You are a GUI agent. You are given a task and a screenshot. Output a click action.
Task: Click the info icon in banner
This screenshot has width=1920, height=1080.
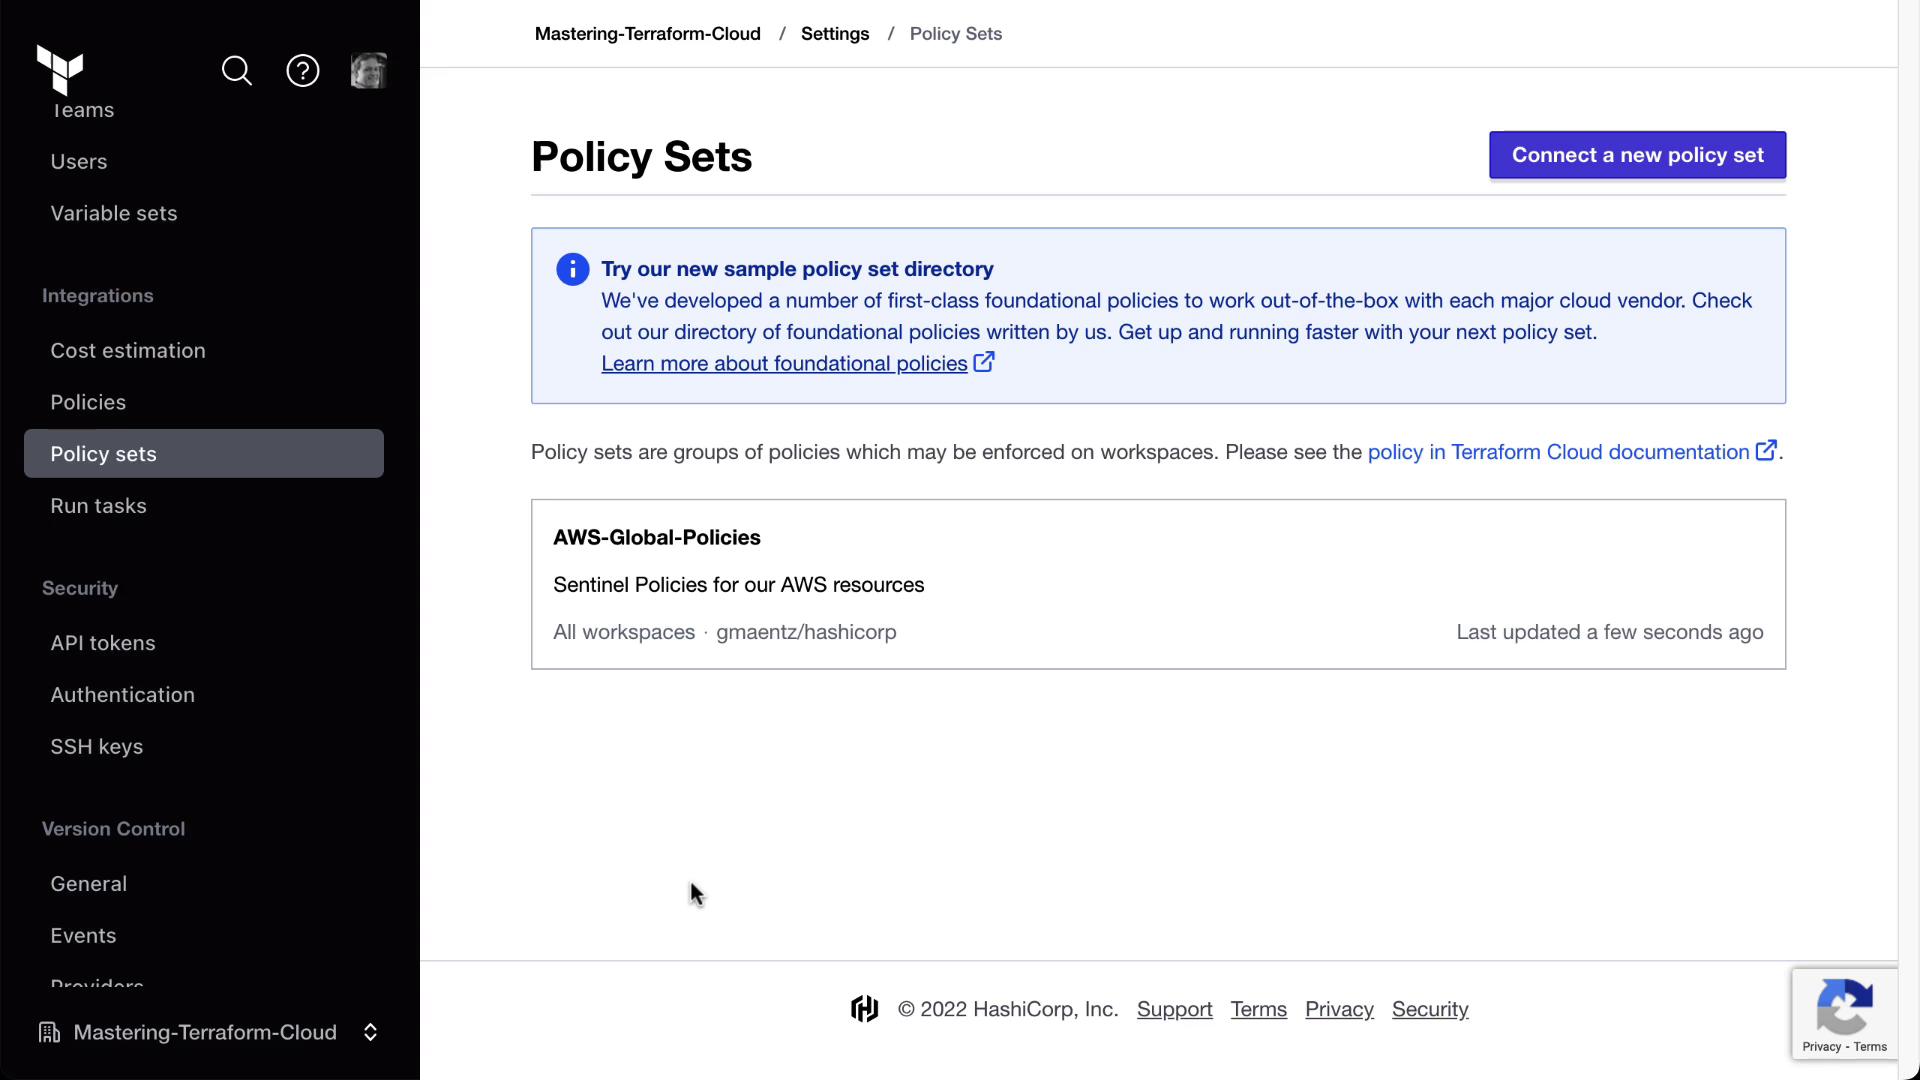[x=573, y=270]
